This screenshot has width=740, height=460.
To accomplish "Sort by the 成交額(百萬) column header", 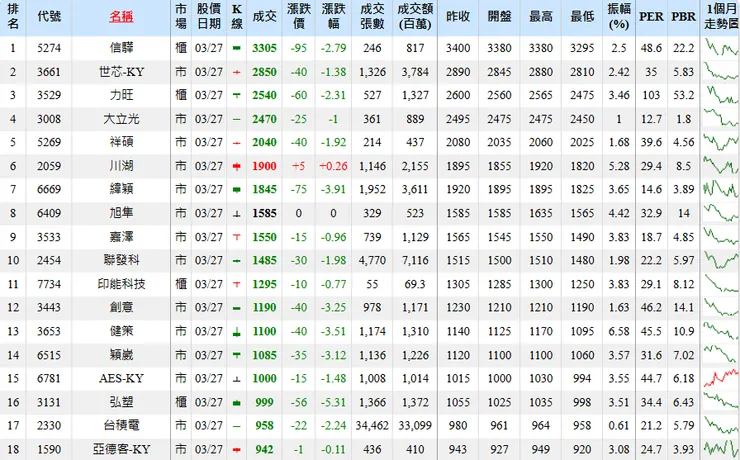I will (x=415, y=16).
